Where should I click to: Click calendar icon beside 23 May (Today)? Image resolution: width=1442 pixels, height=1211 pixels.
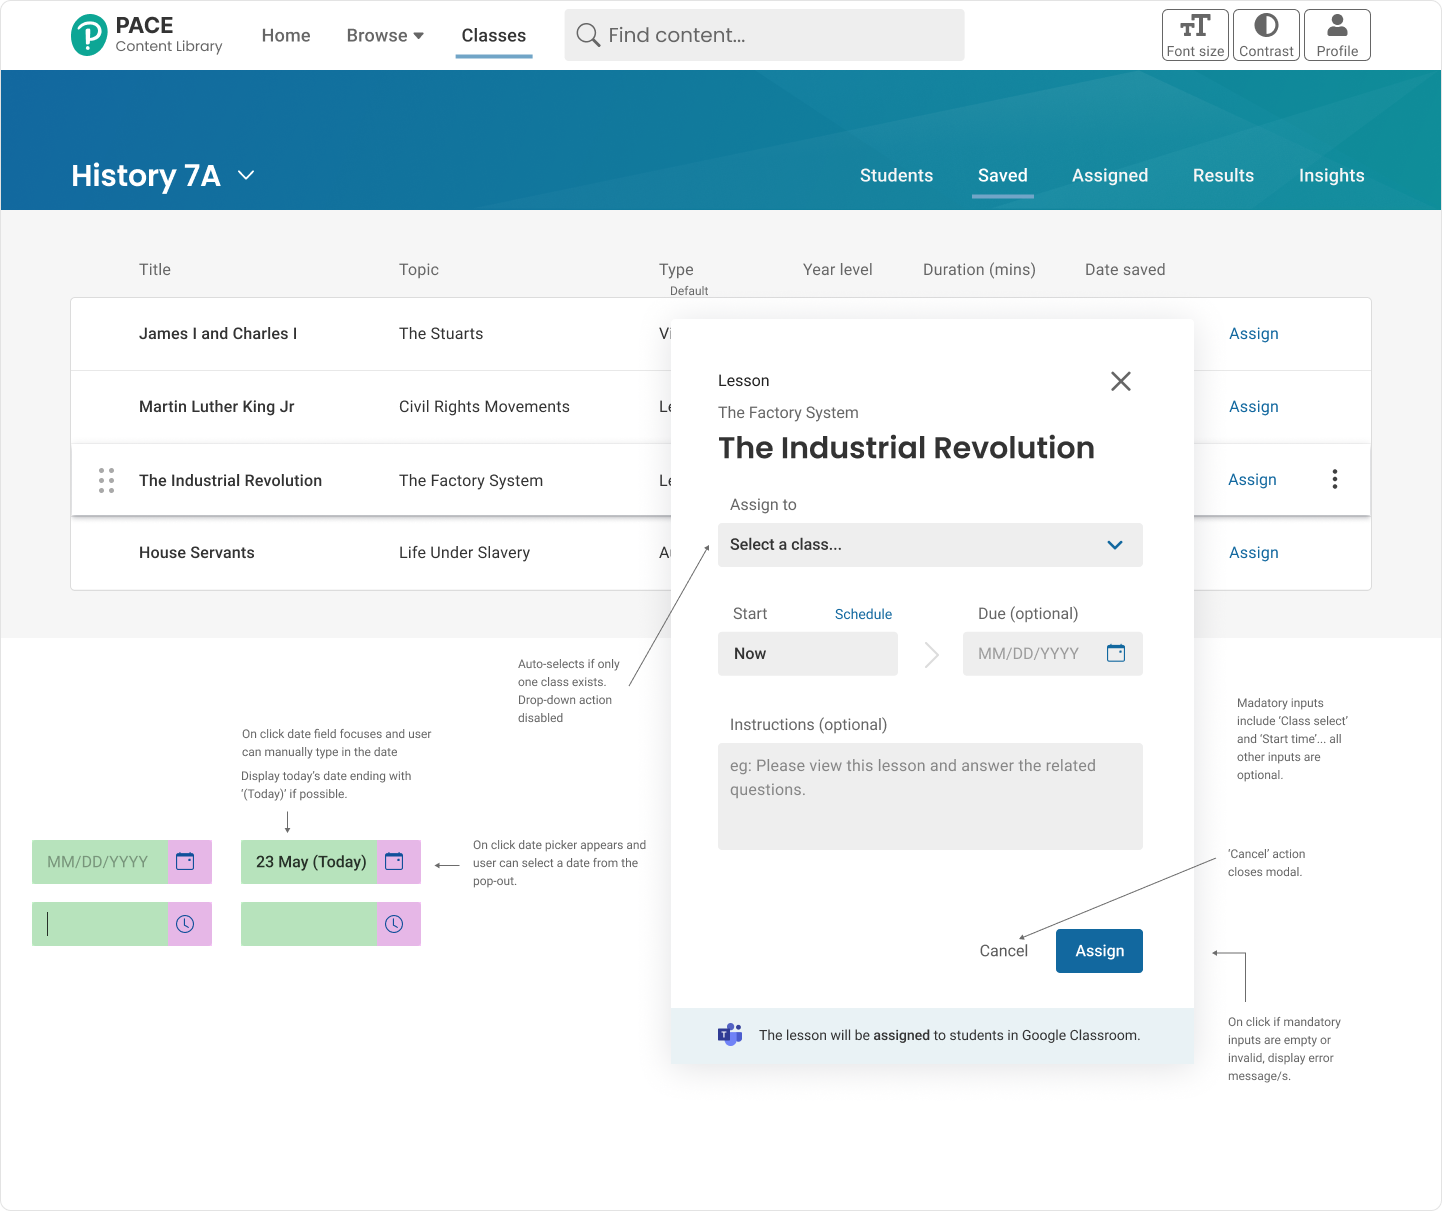click(394, 861)
